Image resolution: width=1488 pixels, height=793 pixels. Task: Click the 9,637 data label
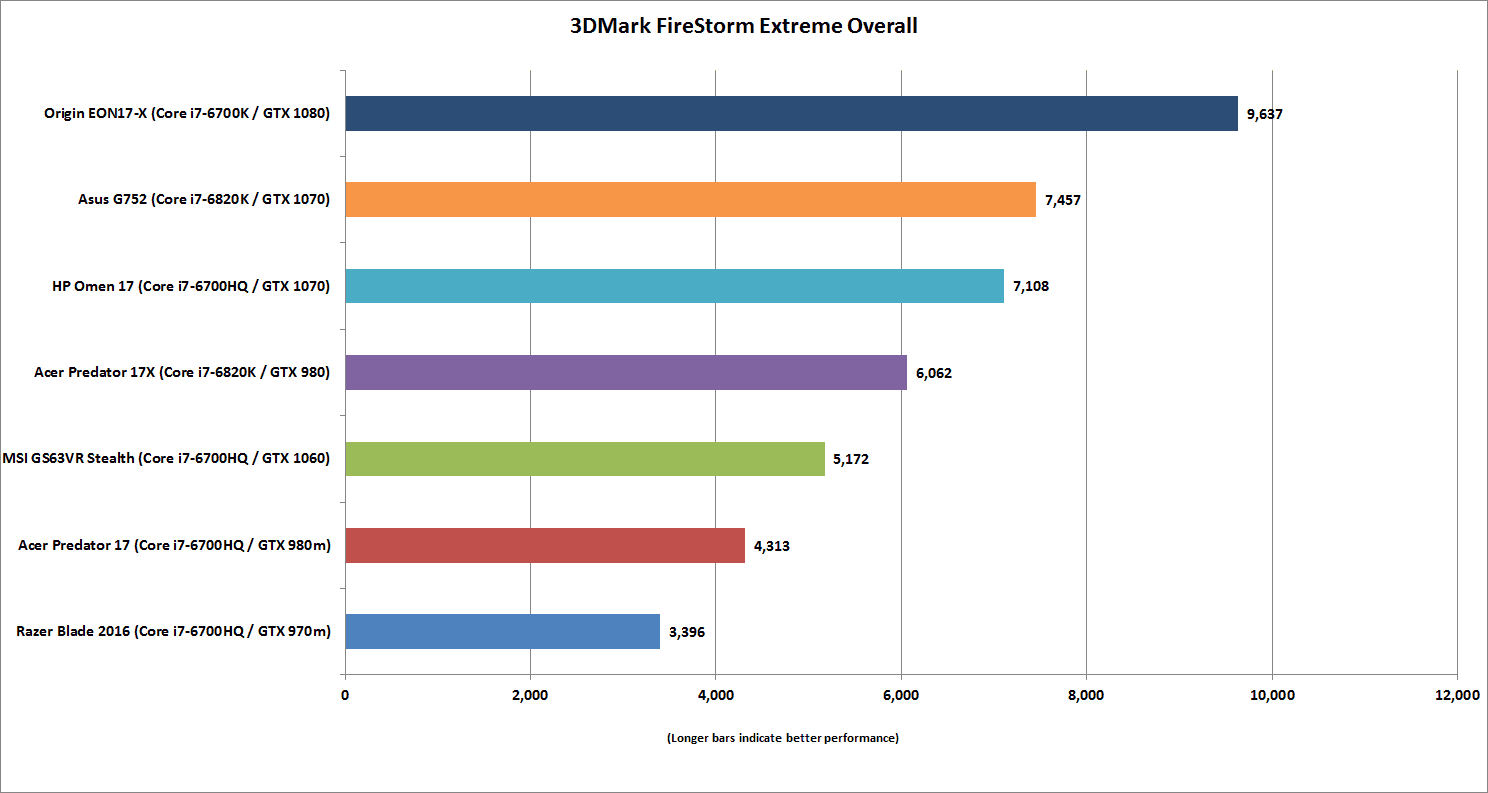(1264, 114)
